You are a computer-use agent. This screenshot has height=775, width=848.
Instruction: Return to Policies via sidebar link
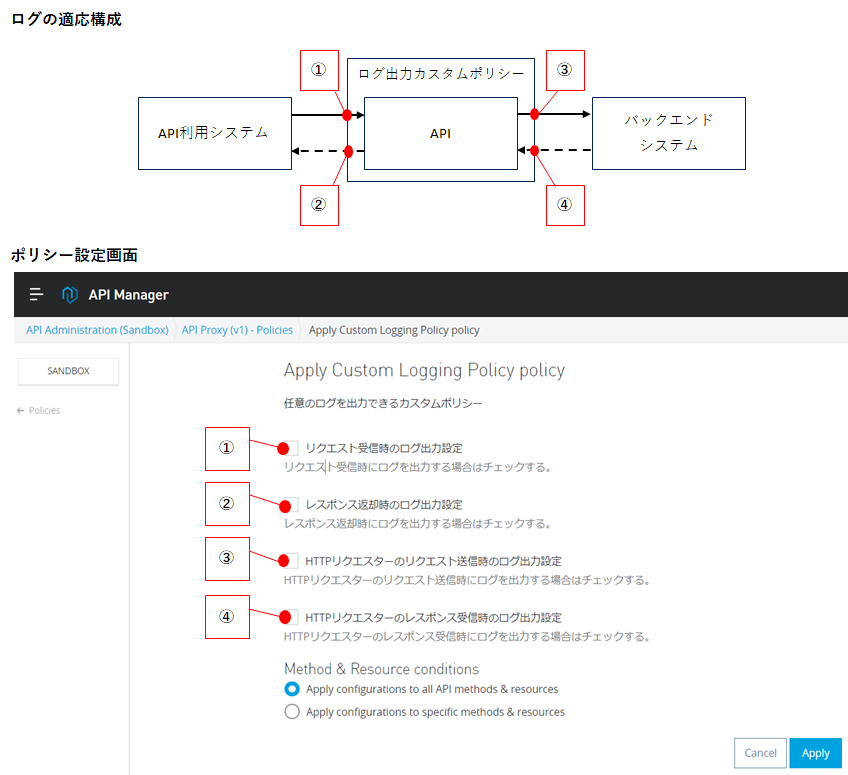pyautogui.click(x=44, y=410)
